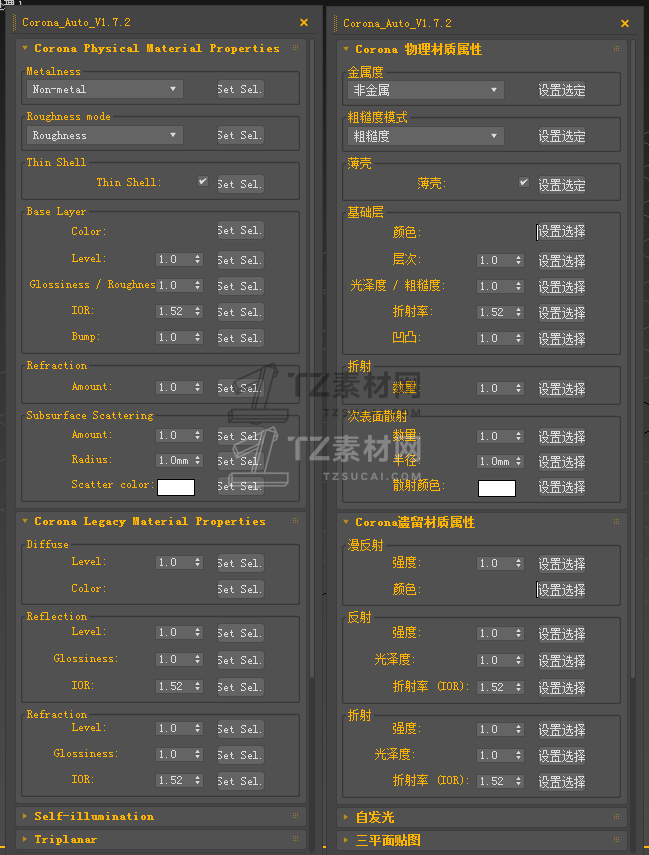Viewport: 649px width, 855px height.
Task: Click Set Sel. for Roughness mode
Action: pyautogui.click(x=241, y=135)
